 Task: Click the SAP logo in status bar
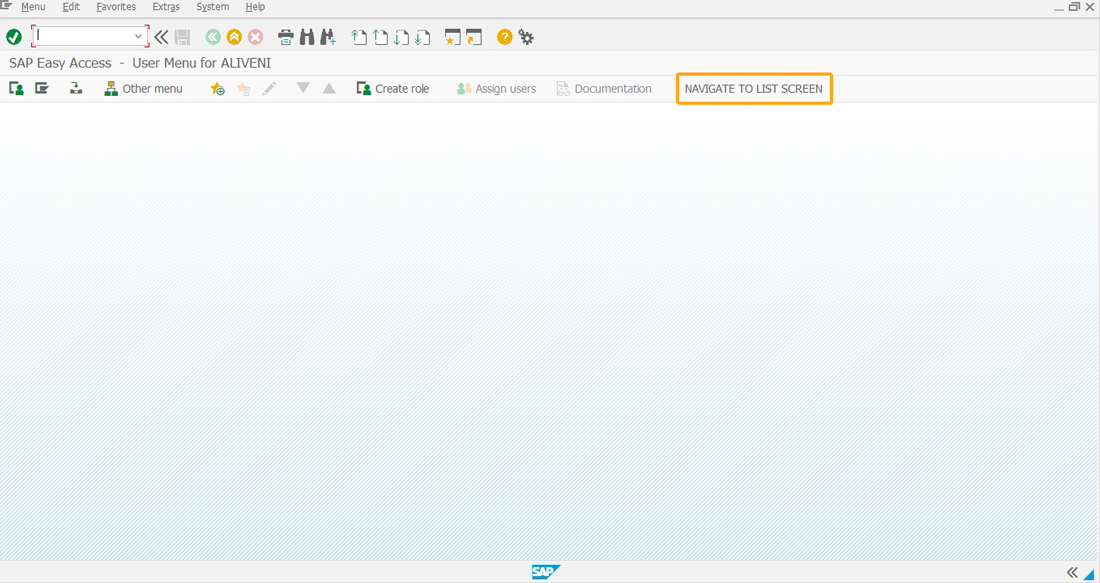546,572
